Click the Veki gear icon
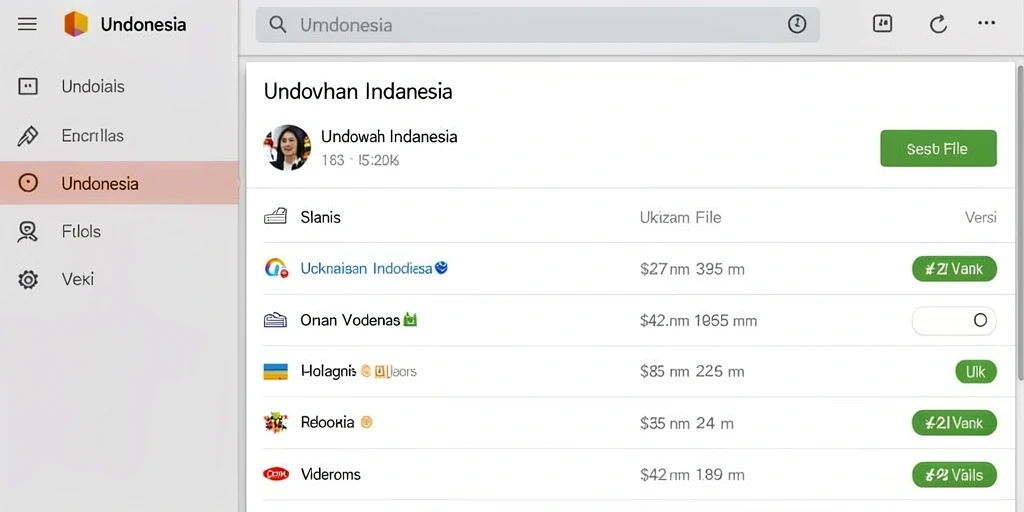 (x=27, y=280)
